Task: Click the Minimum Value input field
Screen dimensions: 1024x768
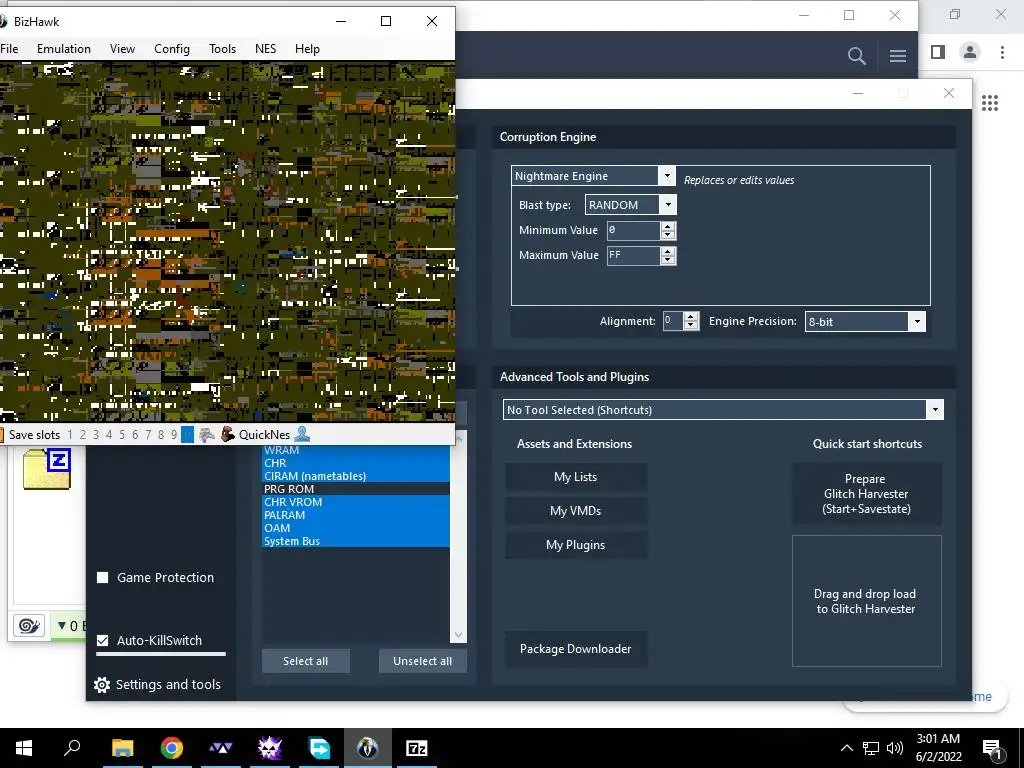Action: 633,231
